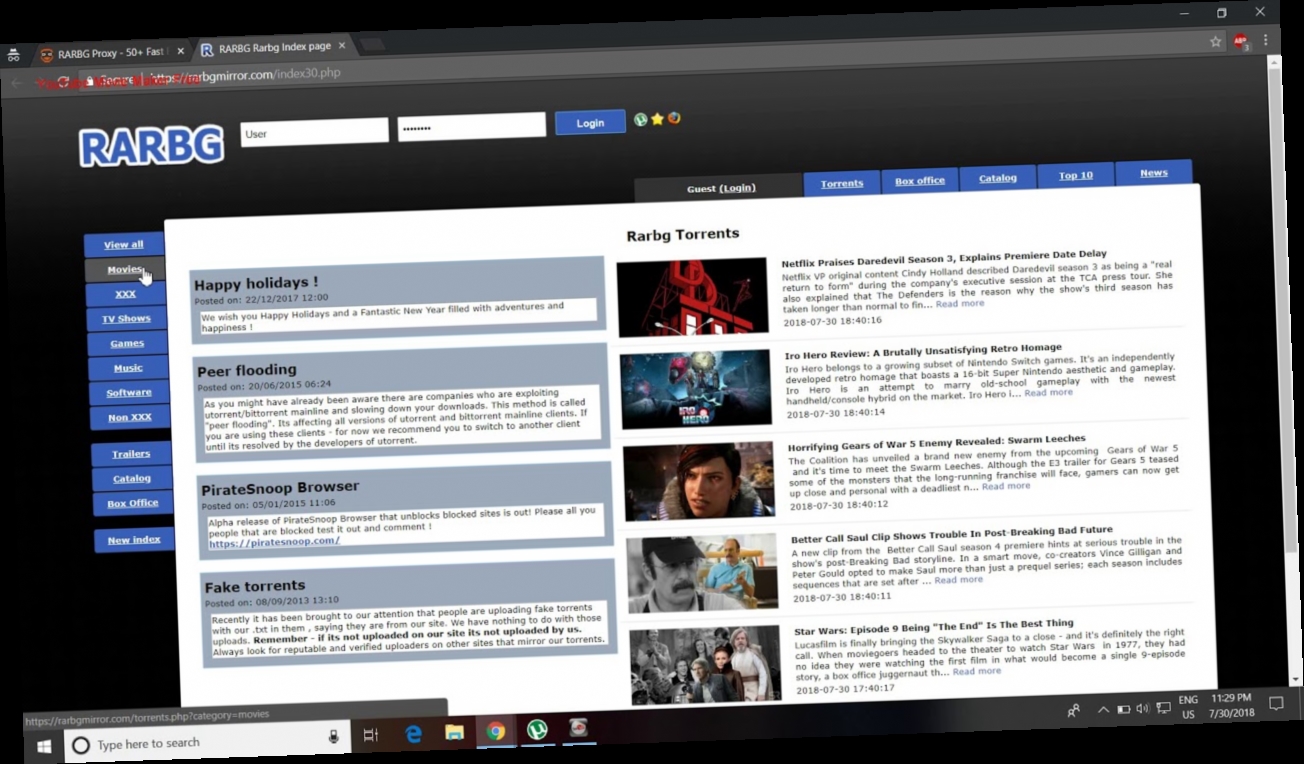Click the yellow star icon beside Login
The width and height of the screenshot is (1304, 764).
coord(657,119)
